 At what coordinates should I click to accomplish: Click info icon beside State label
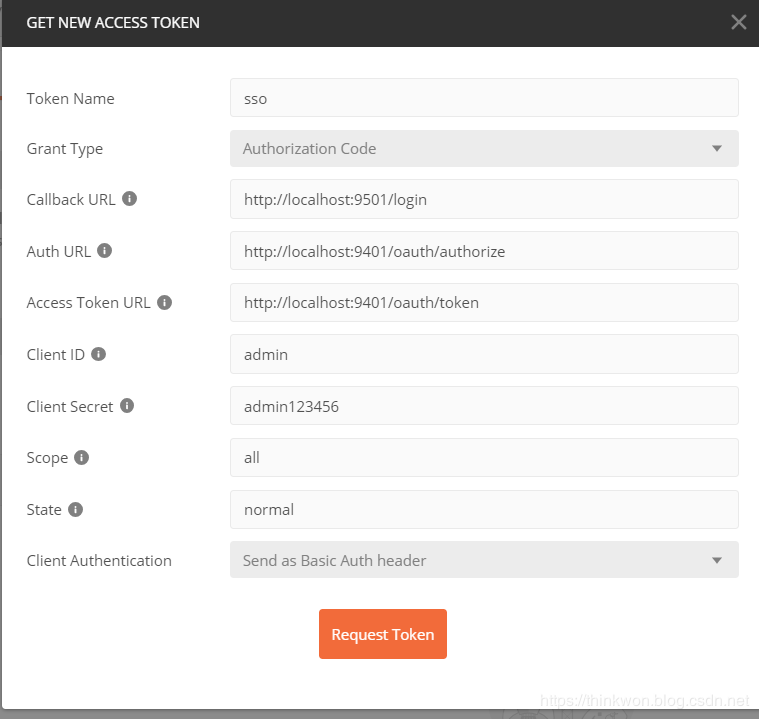(76, 509)
